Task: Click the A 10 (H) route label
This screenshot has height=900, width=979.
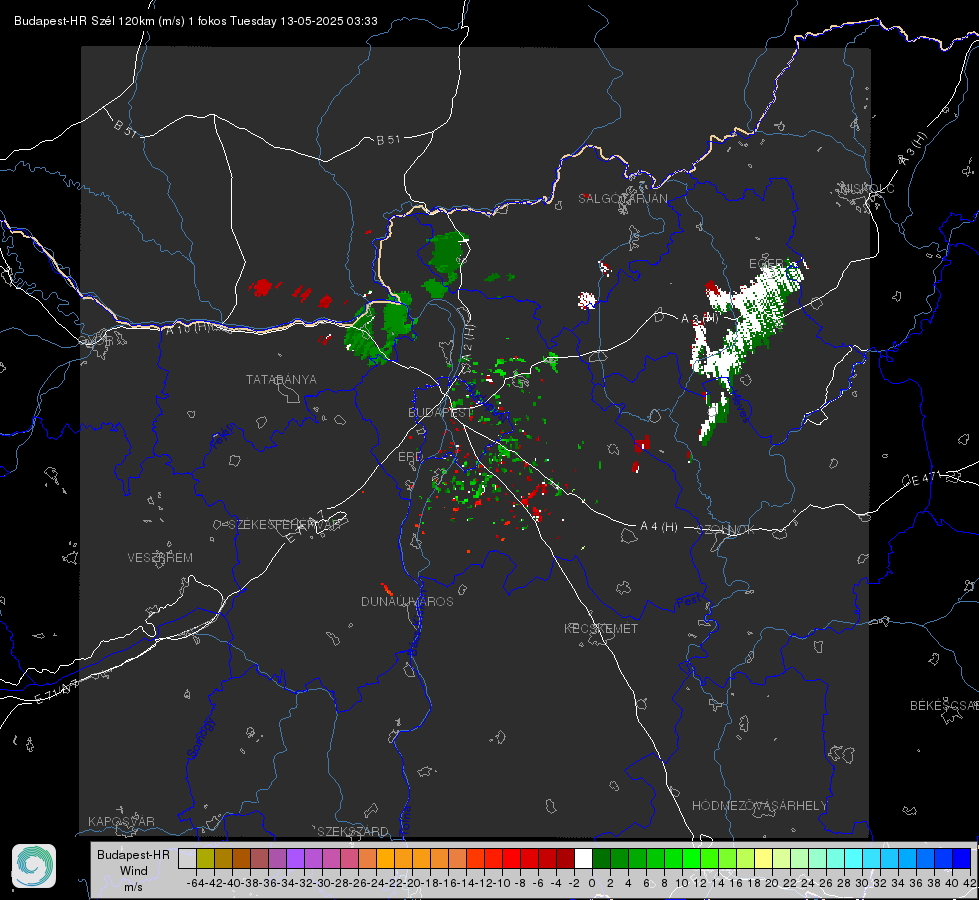Action: point(187,328)
